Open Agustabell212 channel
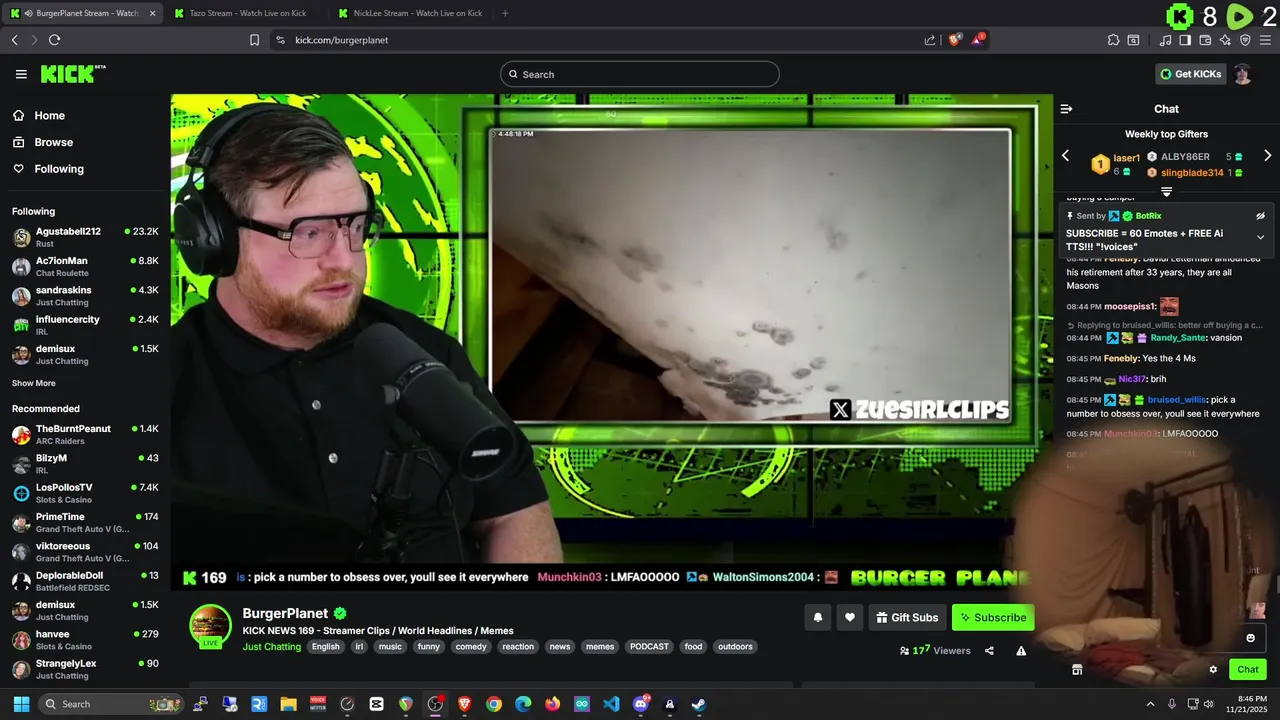This screenshot has height=720, width=1280. click(85, 237)
